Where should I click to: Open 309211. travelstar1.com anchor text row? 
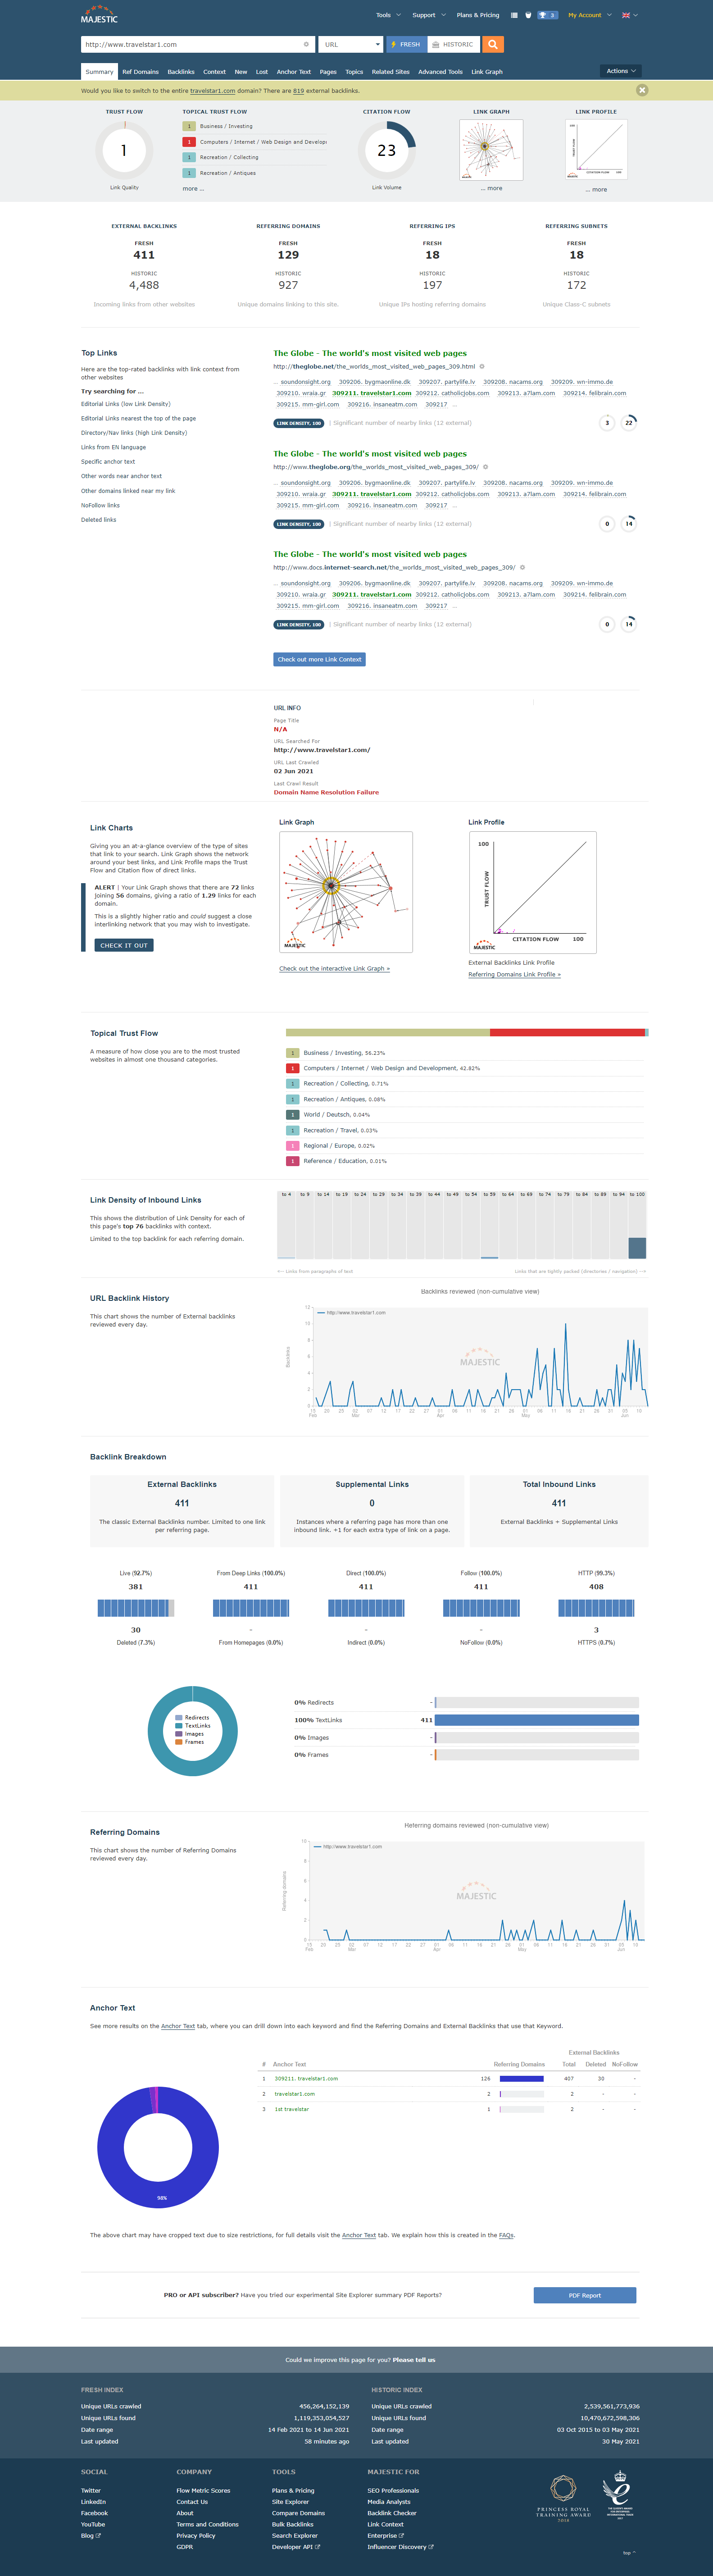tap(306, 2078)
